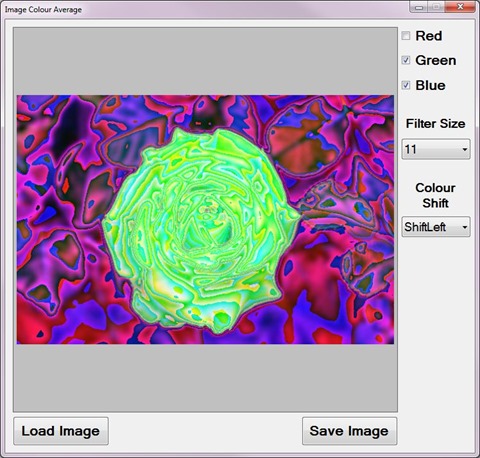Click the Save Image button
The image size is (480, 458).
[x=349, y=431]
